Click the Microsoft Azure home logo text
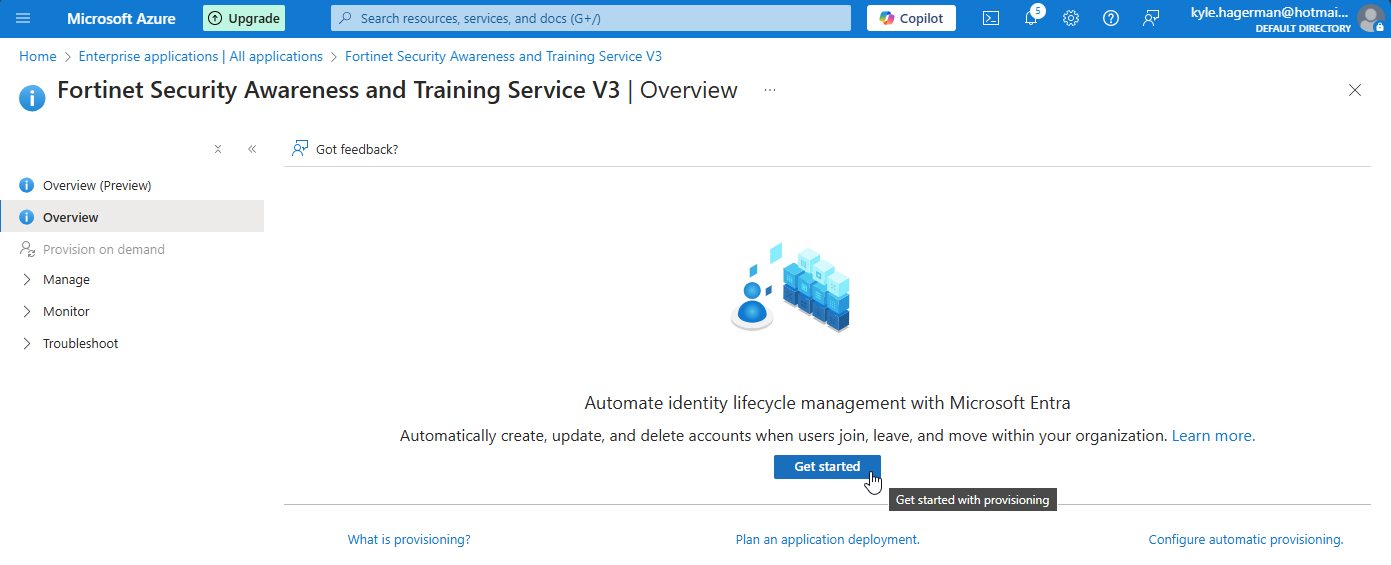The image size is (1391, 565). (x=121, y=18)
